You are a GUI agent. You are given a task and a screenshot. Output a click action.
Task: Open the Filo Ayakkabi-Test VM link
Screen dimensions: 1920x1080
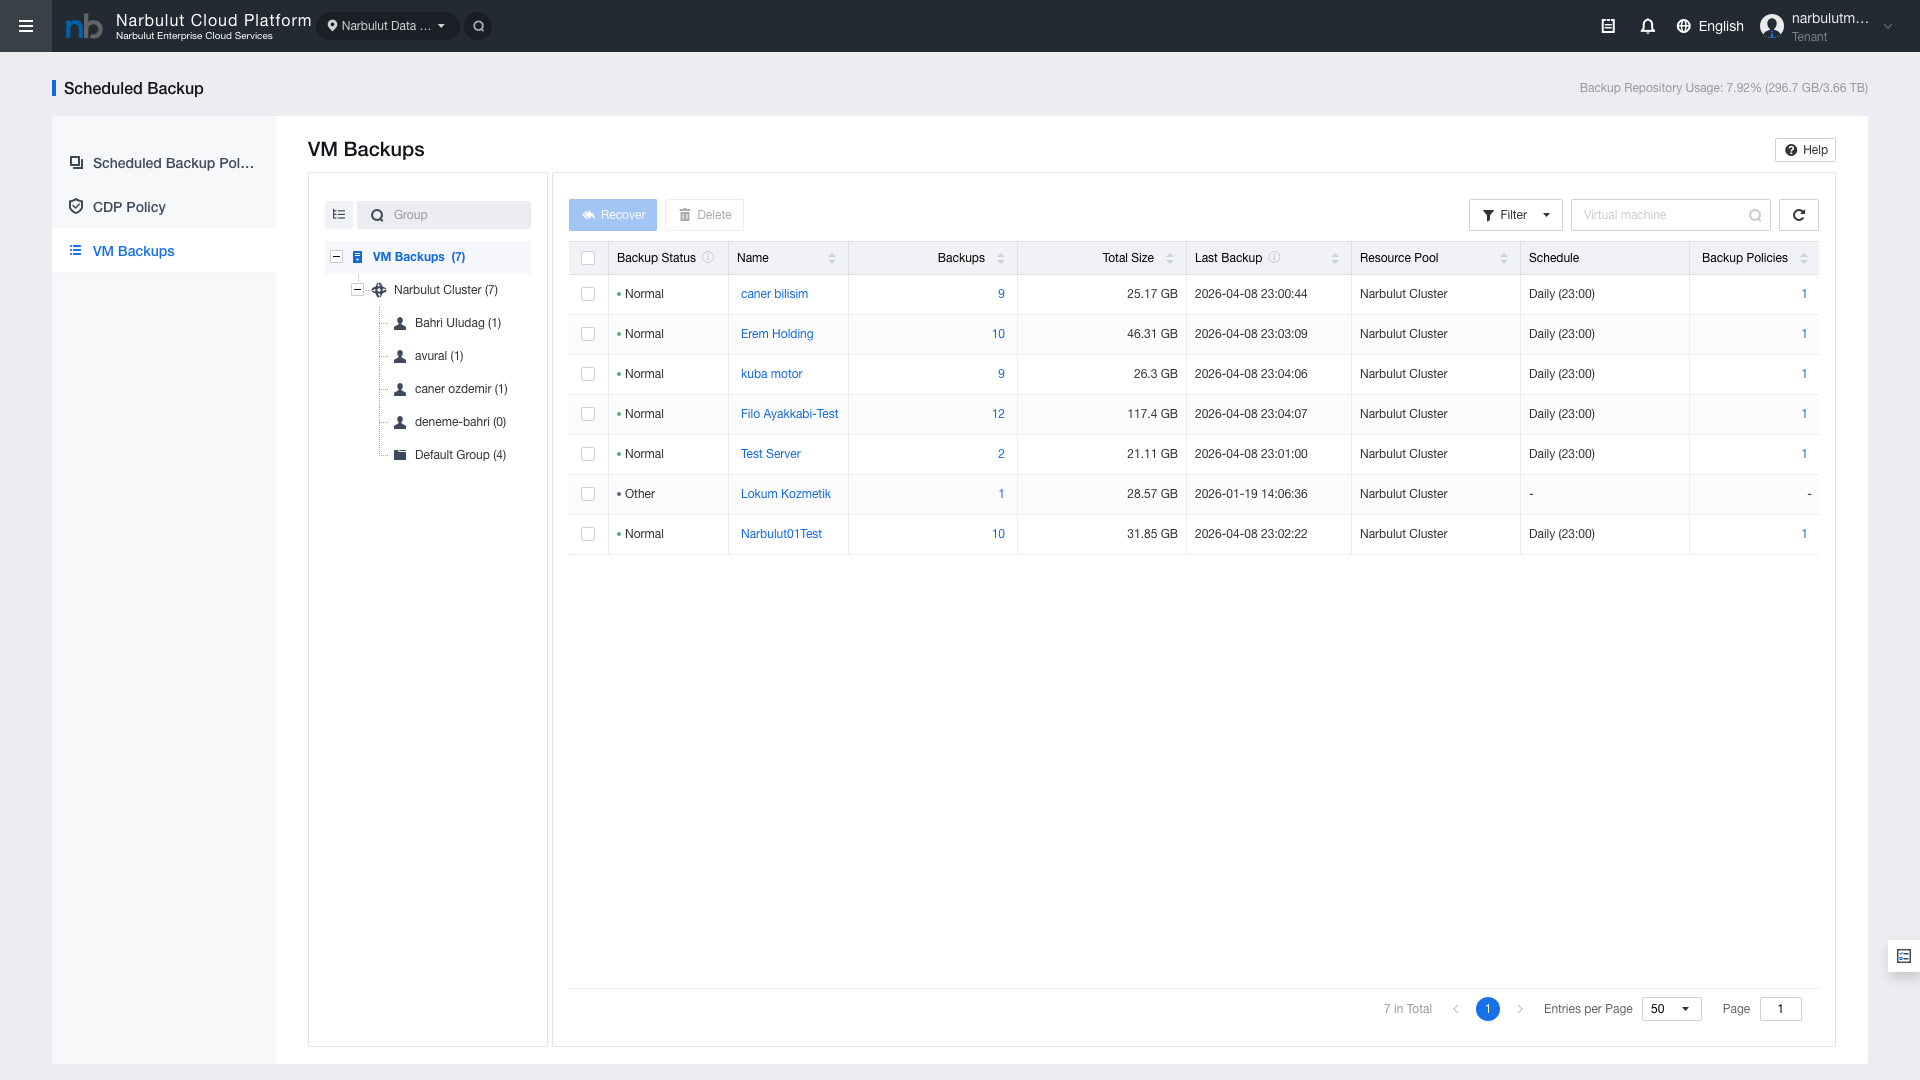(789, 414)
